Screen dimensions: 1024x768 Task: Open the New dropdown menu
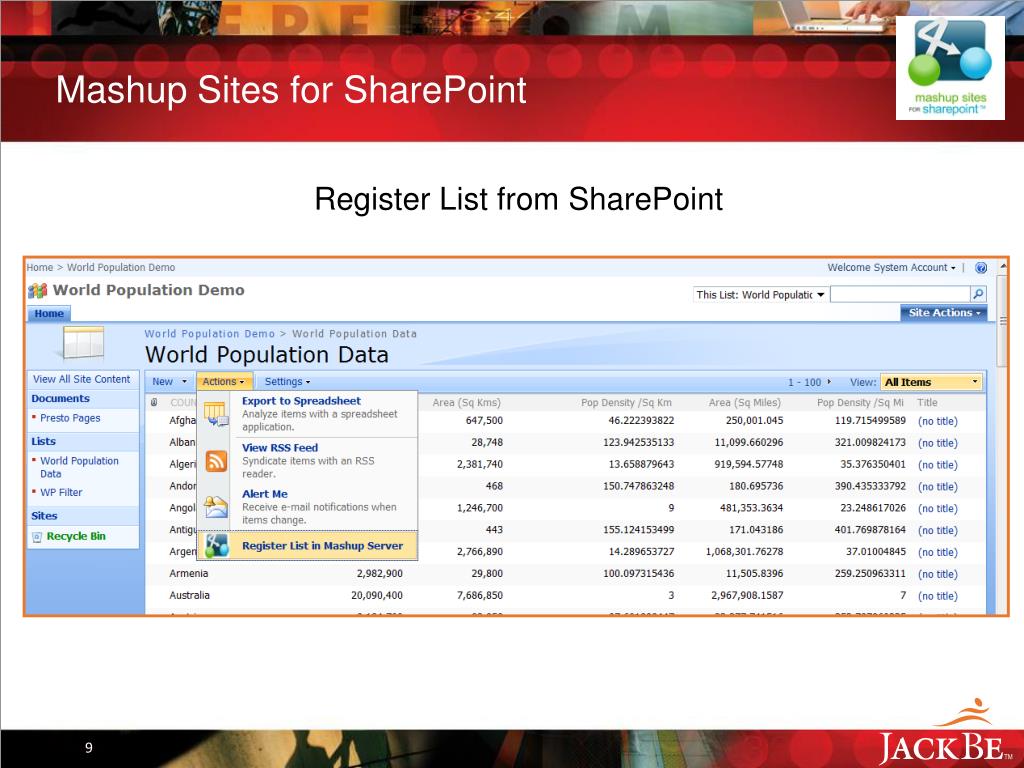[169, 381]
